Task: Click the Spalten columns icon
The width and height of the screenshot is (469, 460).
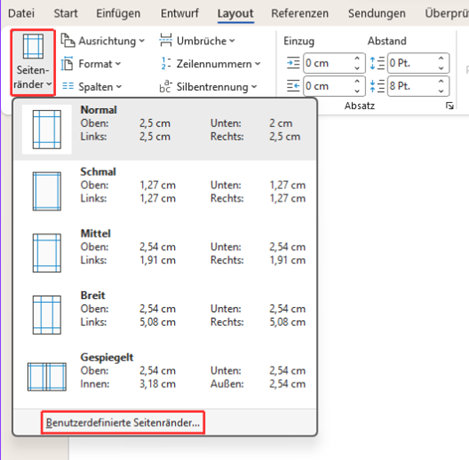Action: pos(68,86)
